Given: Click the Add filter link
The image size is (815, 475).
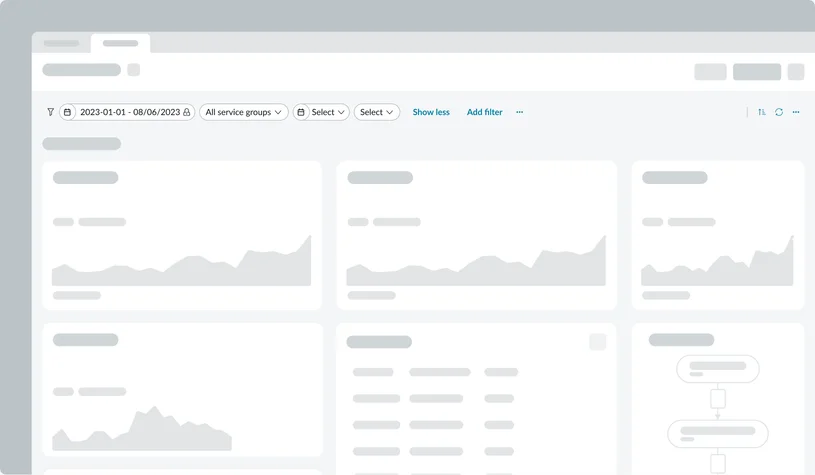Looking at the screenshot, I should coord(484,112).
